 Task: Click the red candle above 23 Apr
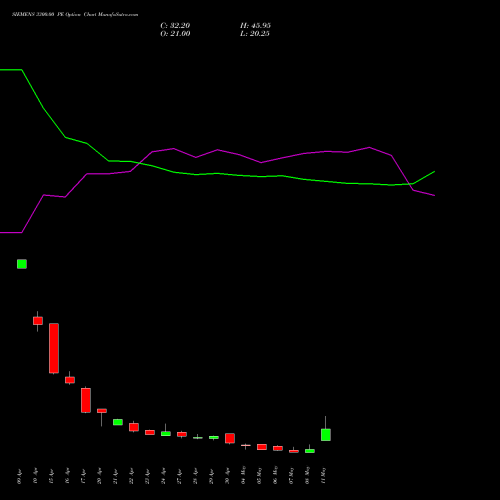150,432
